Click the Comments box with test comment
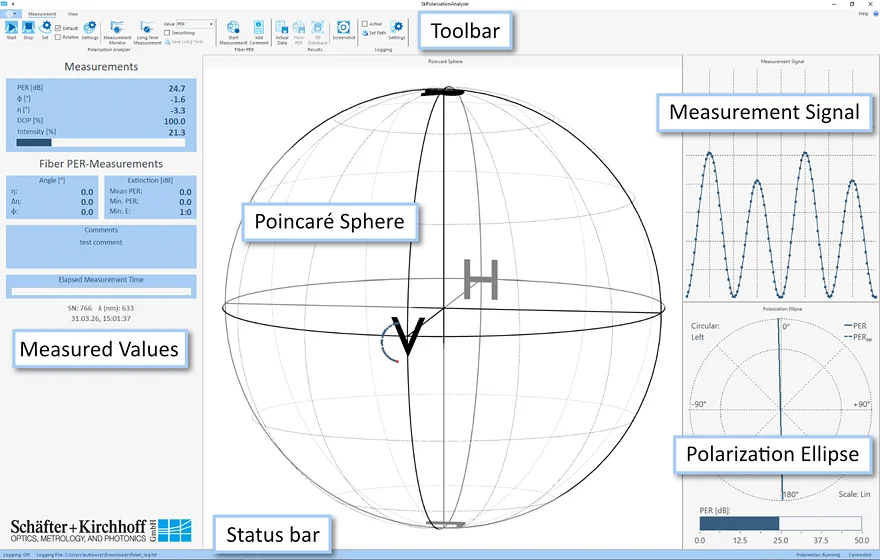 tap(101, 247)
